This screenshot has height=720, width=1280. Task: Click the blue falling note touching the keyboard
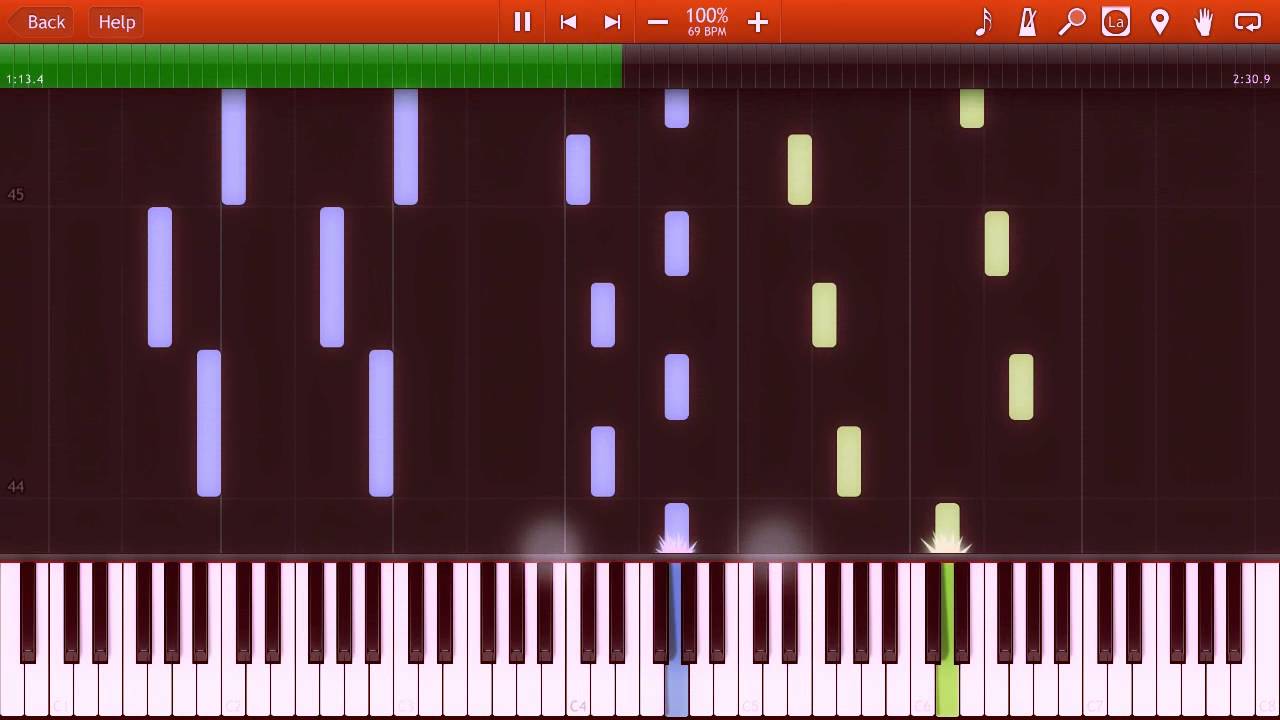pyautogui.click(x=677, y=527)
